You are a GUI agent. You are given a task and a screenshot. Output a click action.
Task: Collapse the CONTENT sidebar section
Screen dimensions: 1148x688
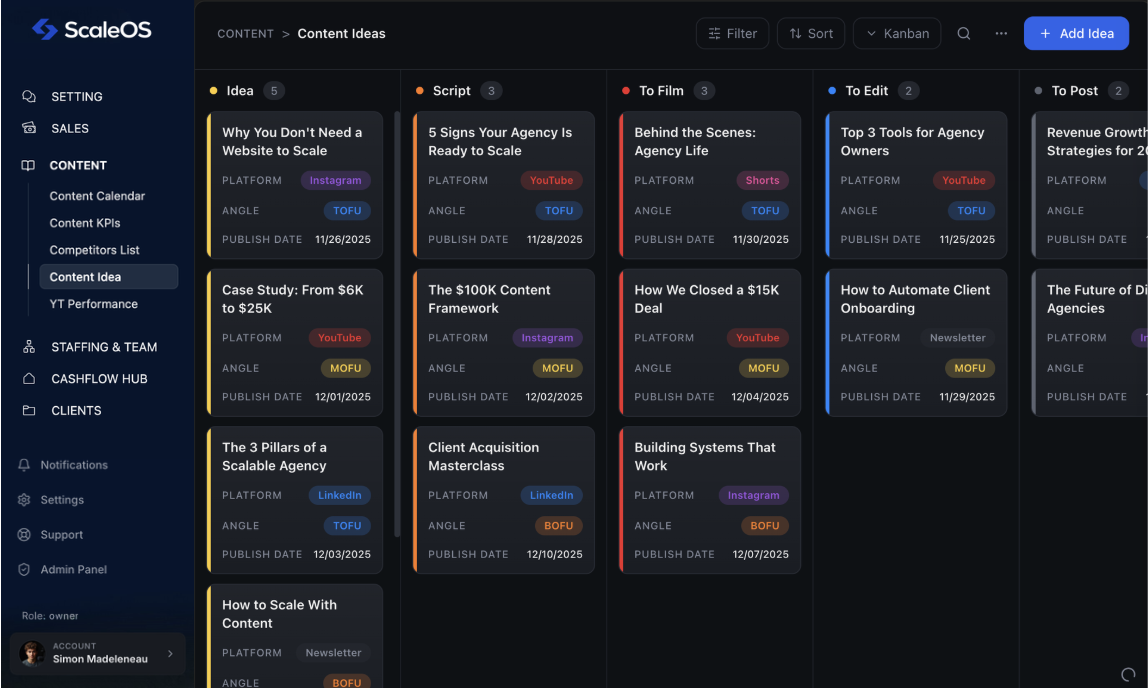coord(78,165)
